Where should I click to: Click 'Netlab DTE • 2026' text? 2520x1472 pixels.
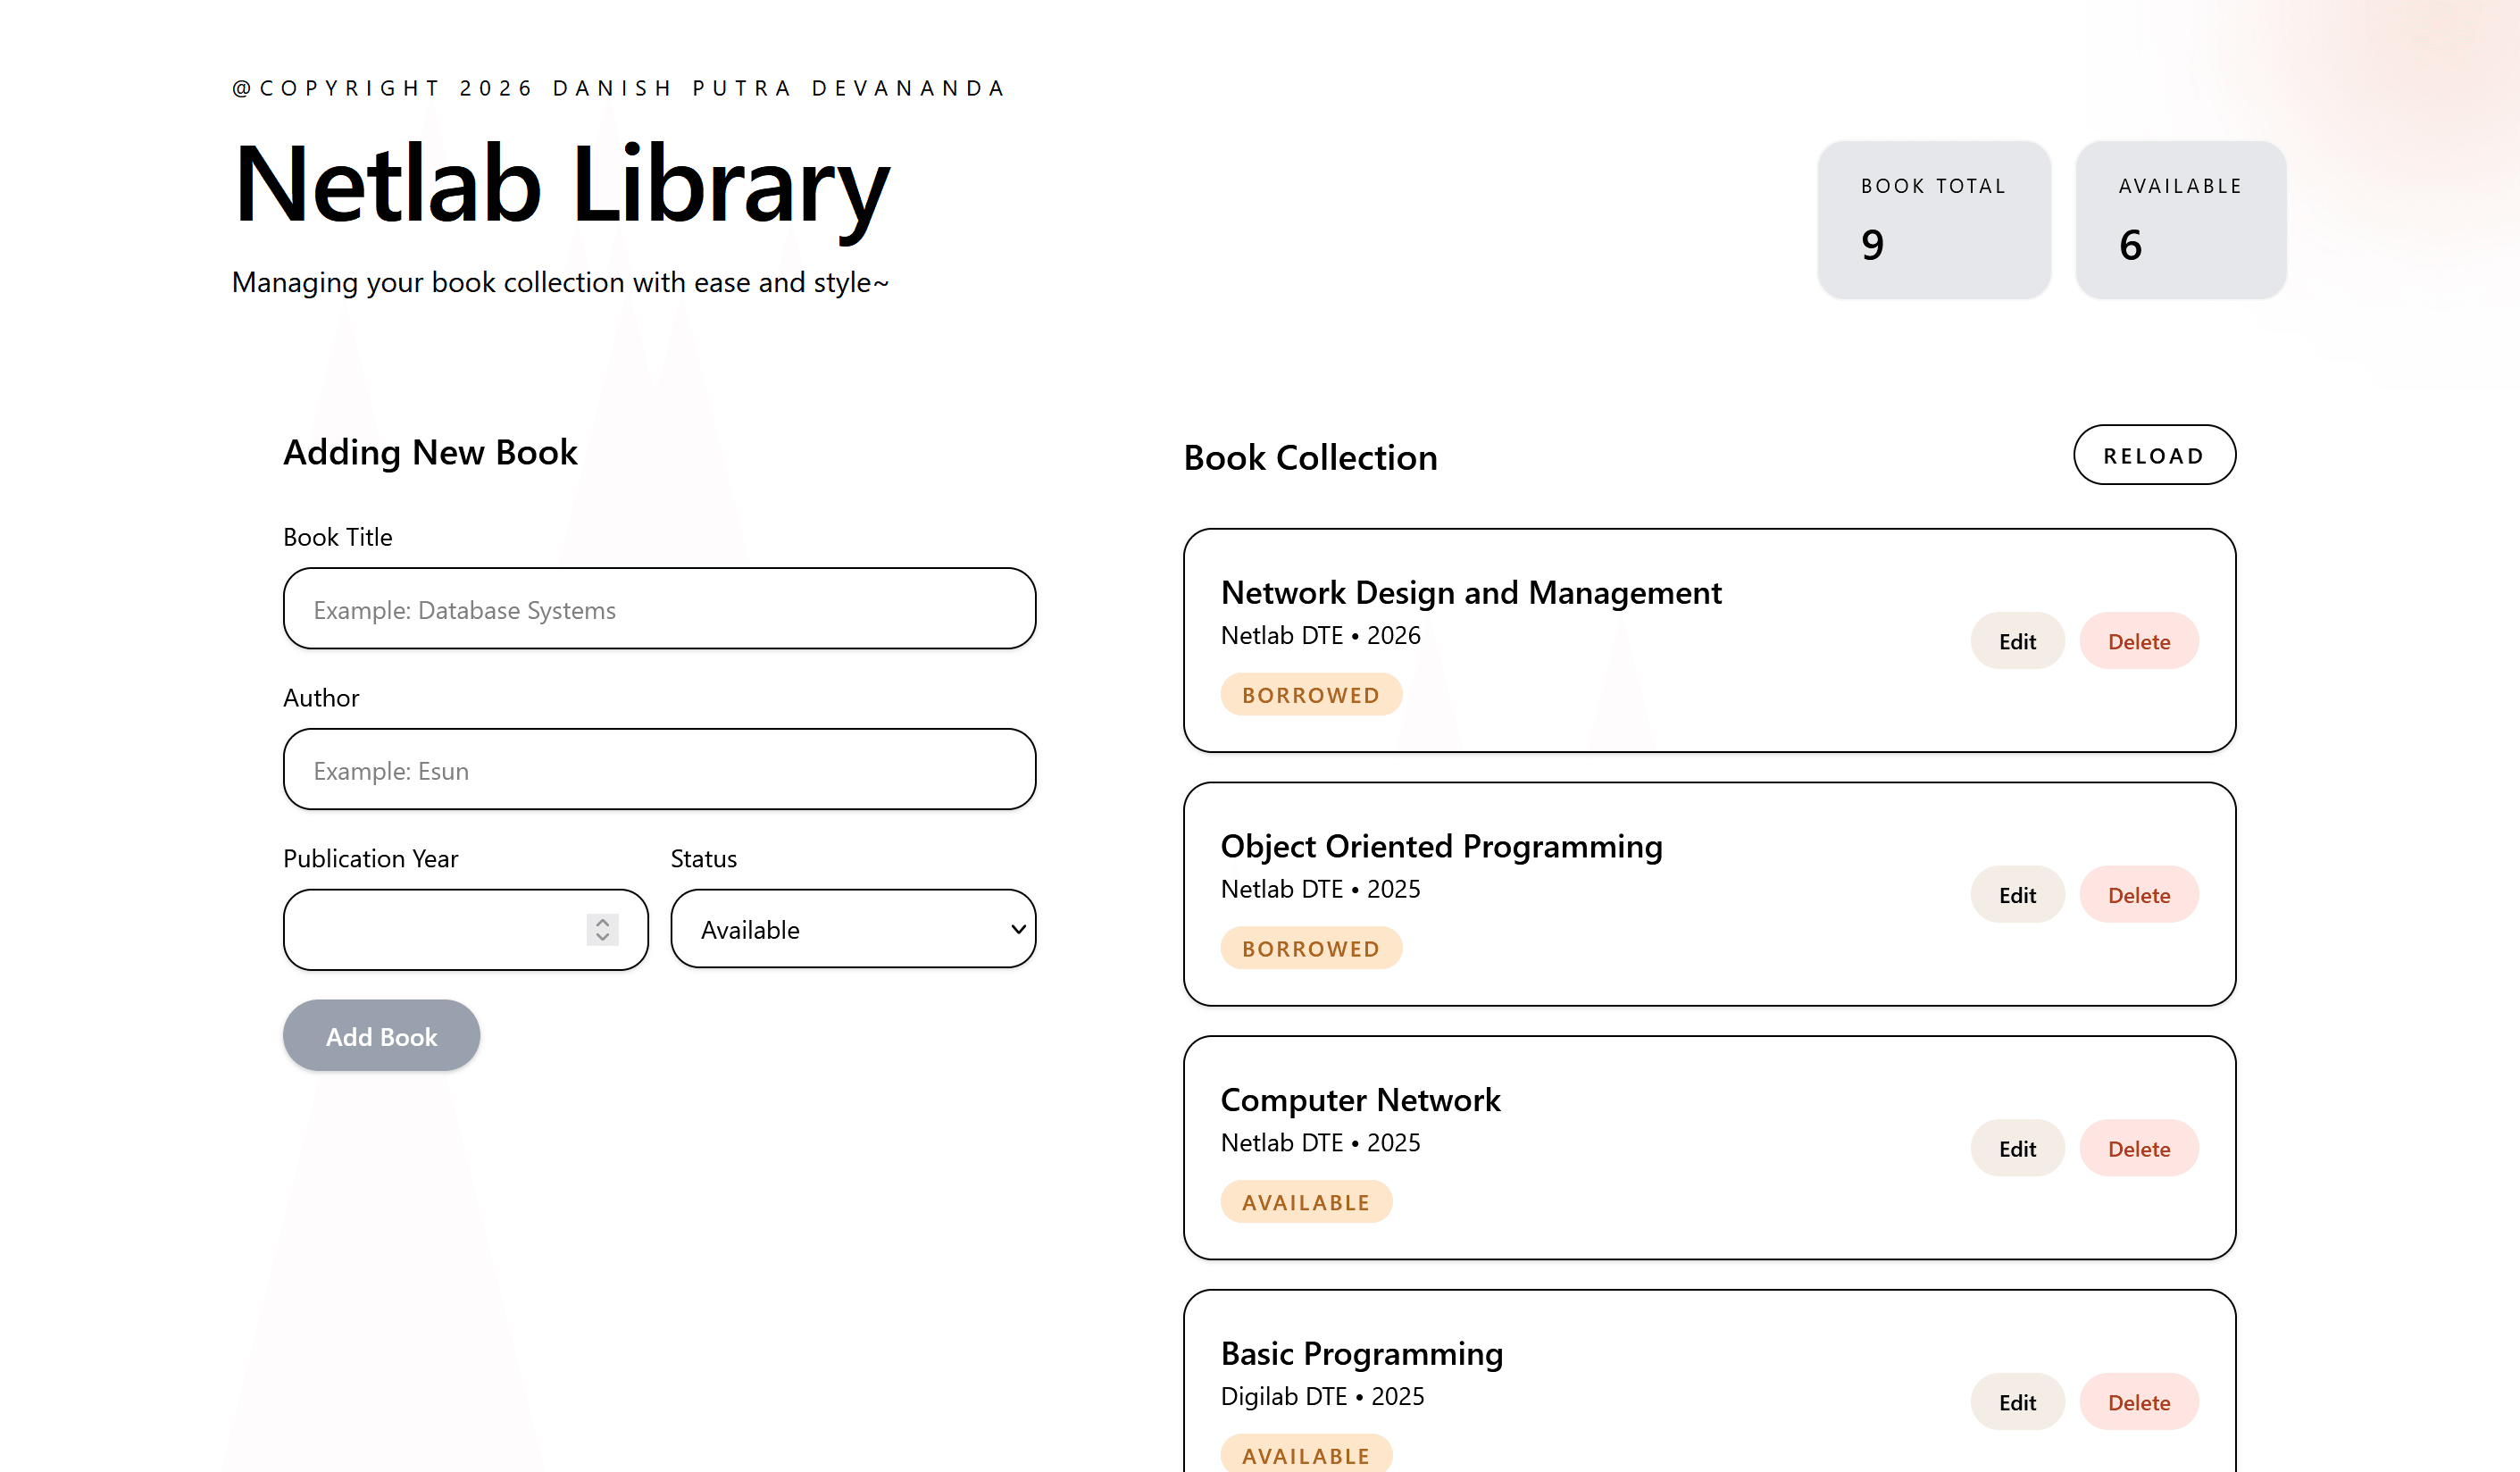pyautogui.click(x=1320, y=635)
